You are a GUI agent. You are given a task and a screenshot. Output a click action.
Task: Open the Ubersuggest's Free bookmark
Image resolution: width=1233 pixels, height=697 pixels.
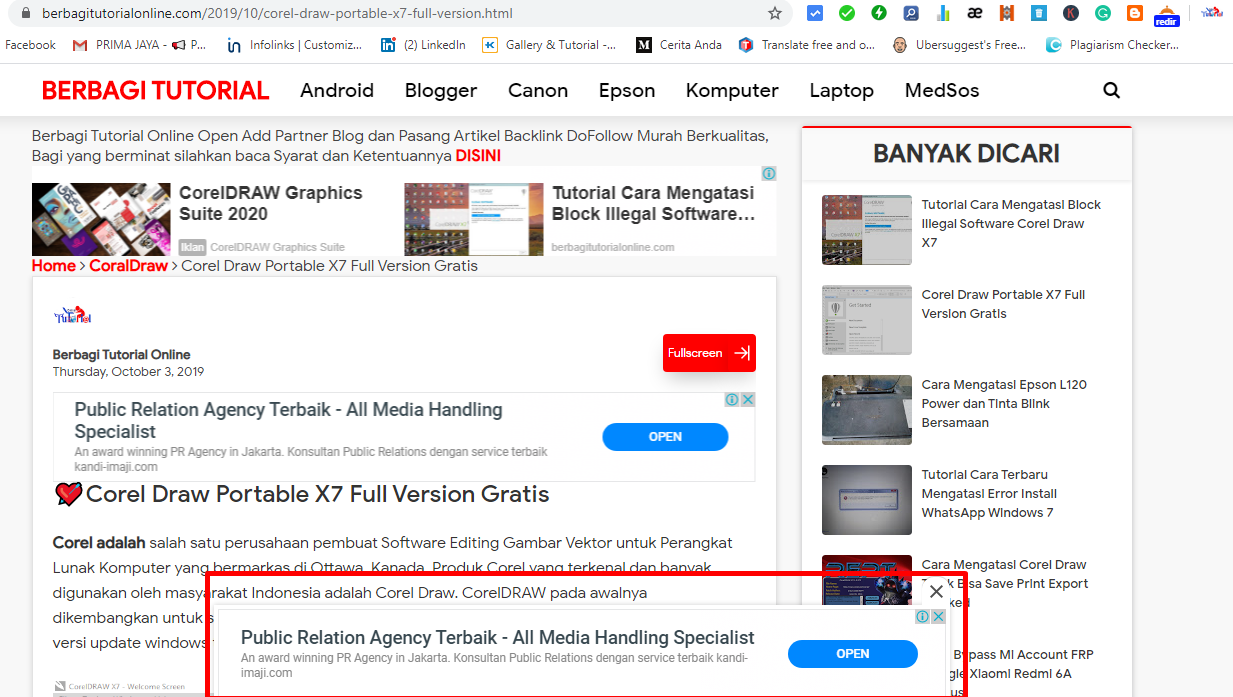click(x=960, y=45)
